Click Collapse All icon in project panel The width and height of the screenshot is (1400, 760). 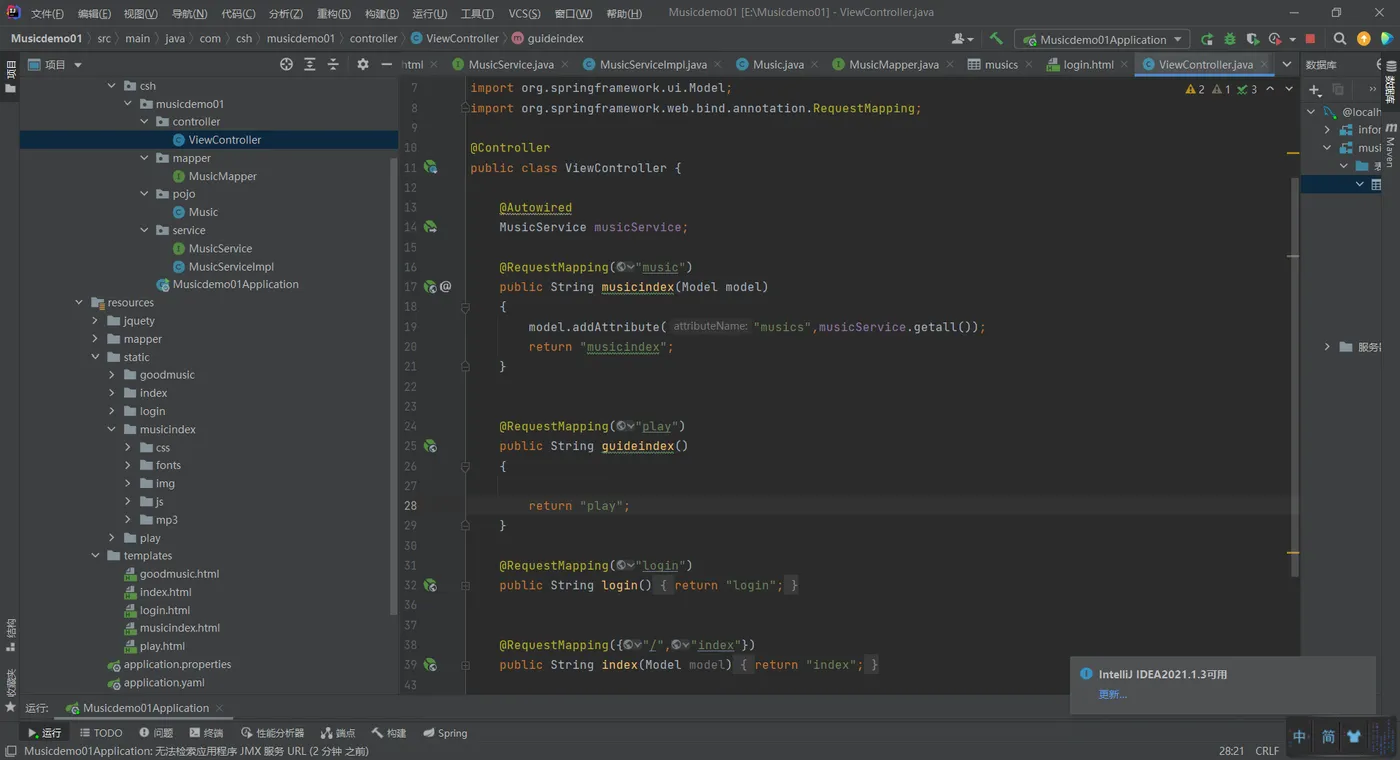coord(334,64)
